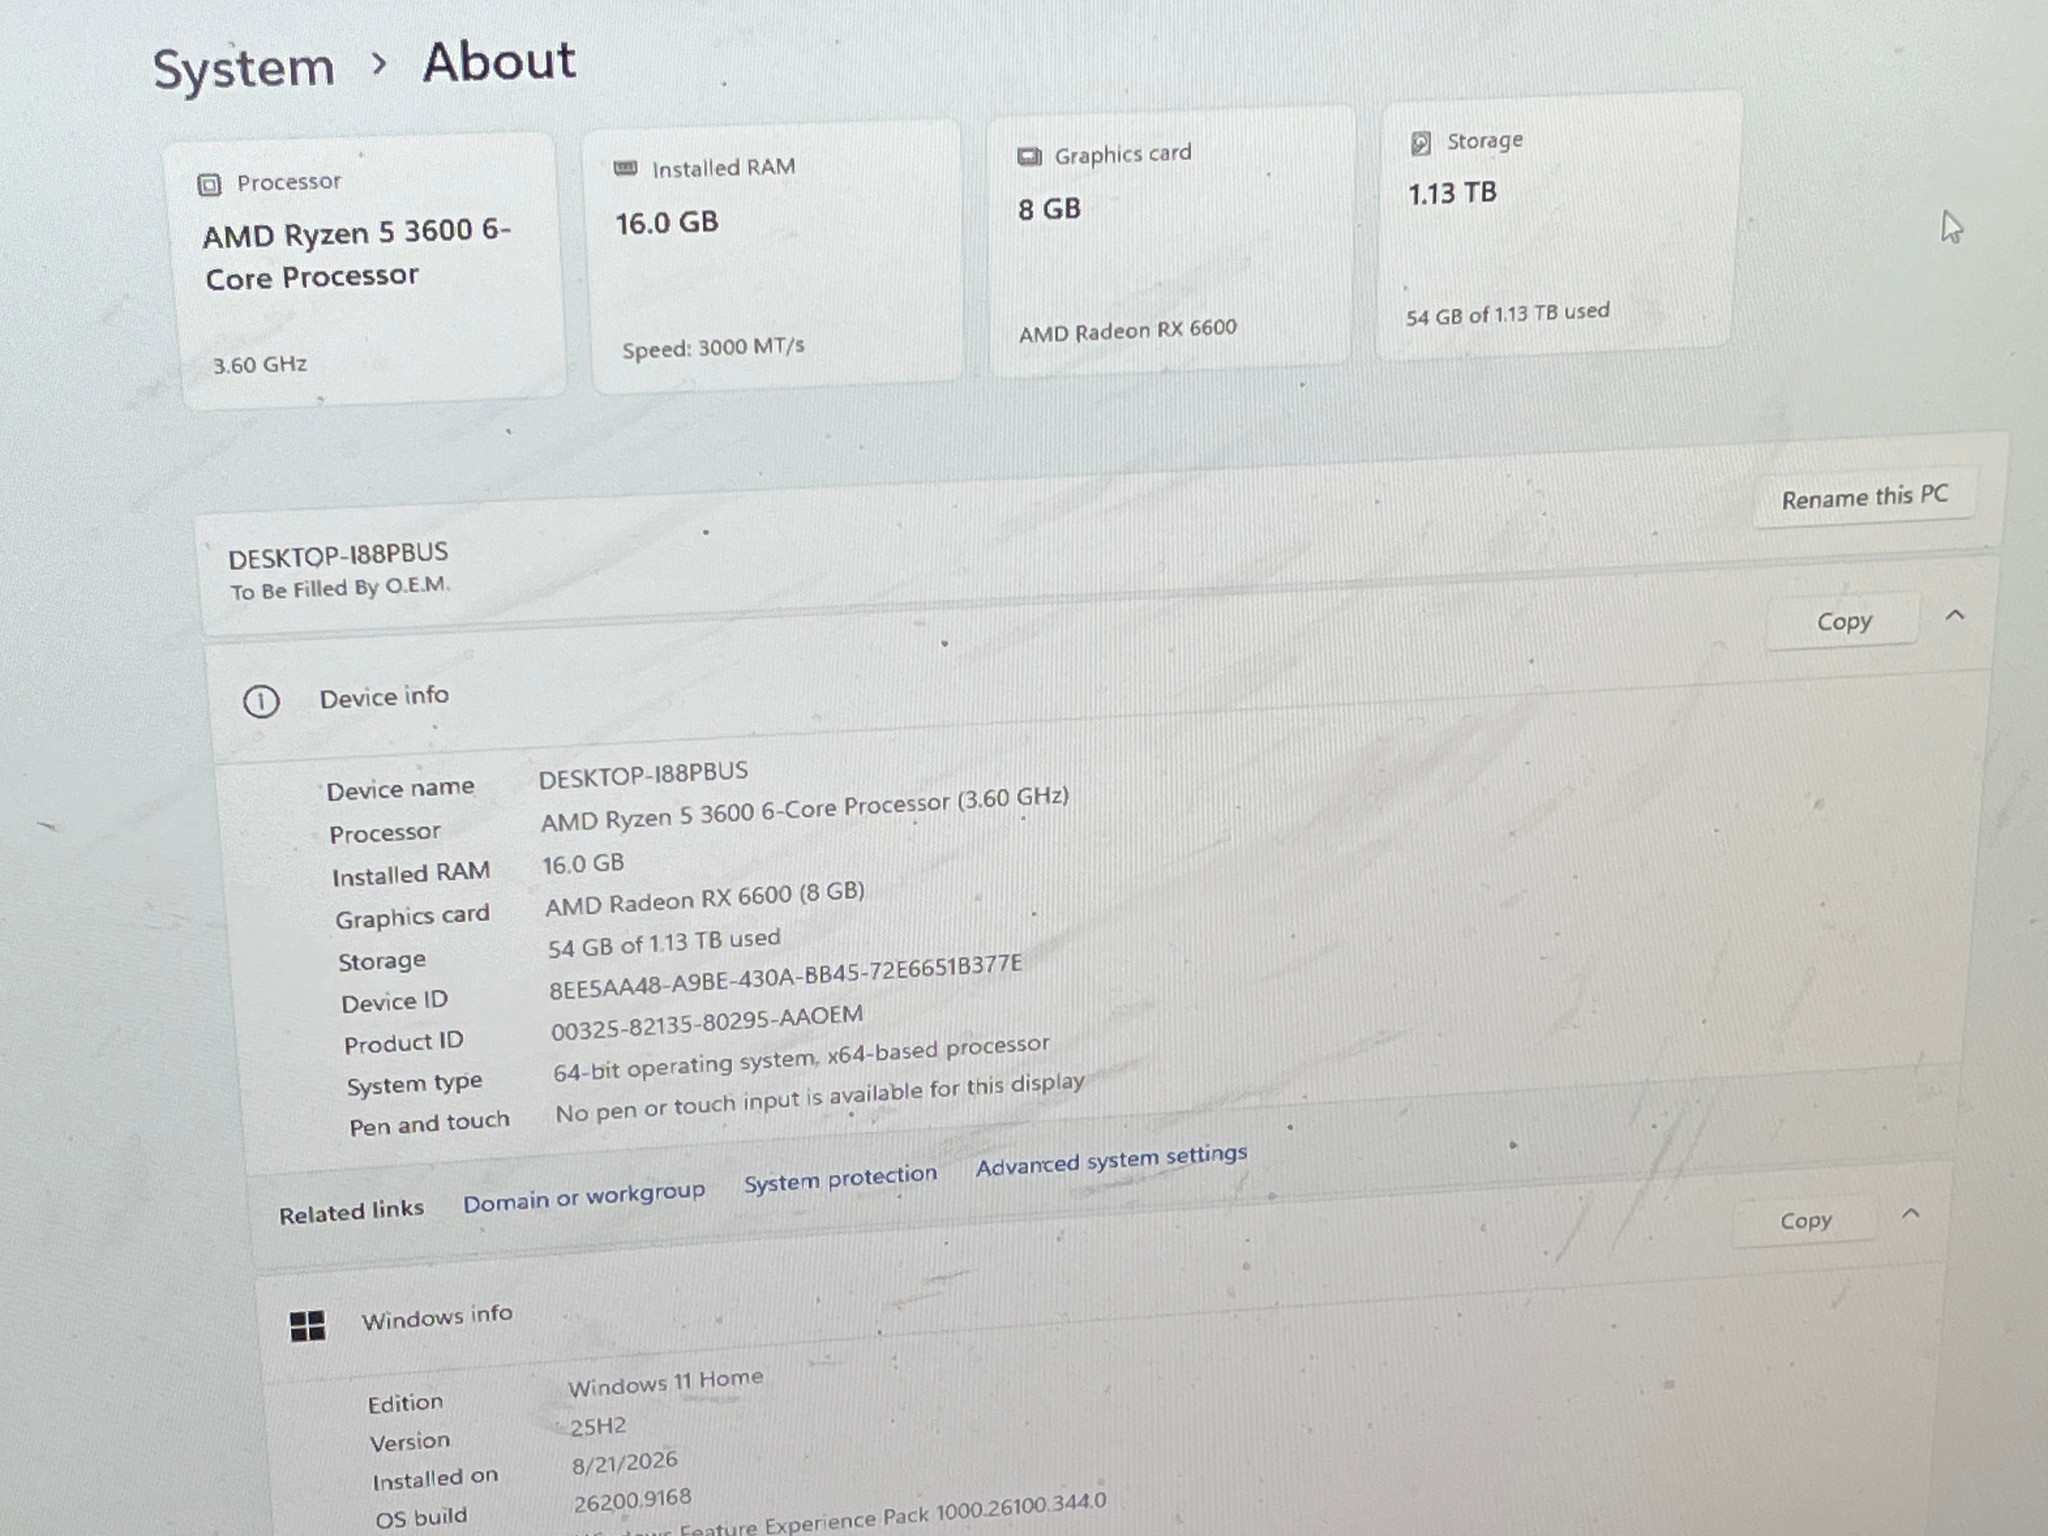Click the About heading in the breadcrumb
The image size is (2048, 1536).
click(x=499, y=62)
